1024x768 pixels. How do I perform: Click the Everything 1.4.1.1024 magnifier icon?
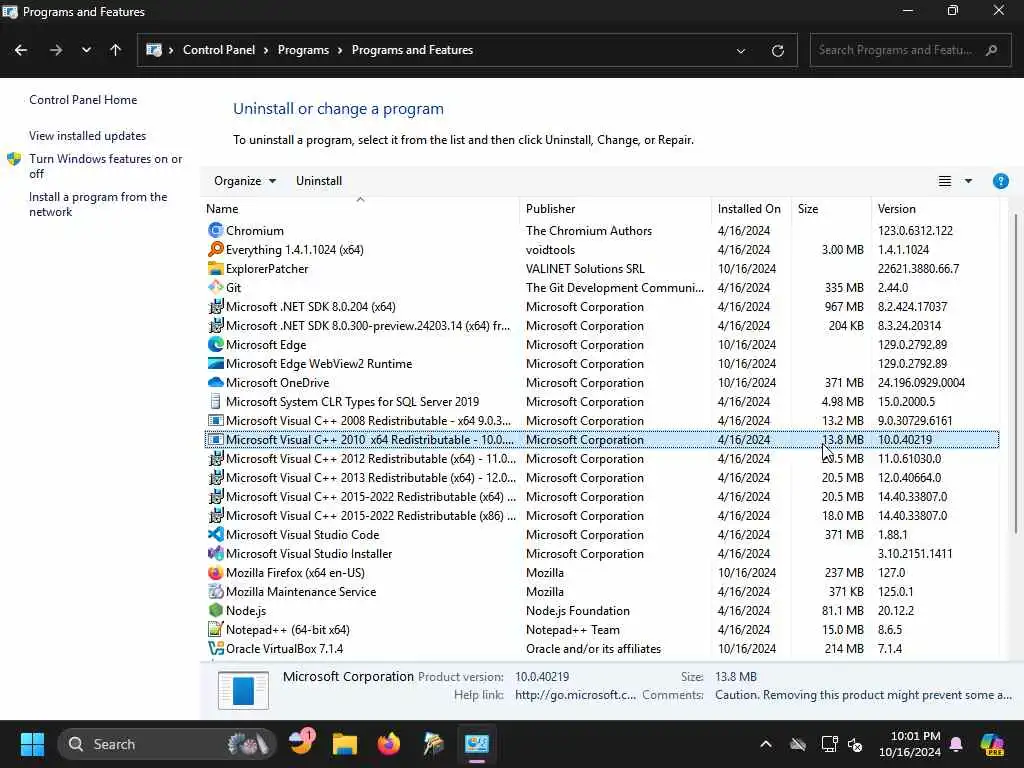pos(216,249)
